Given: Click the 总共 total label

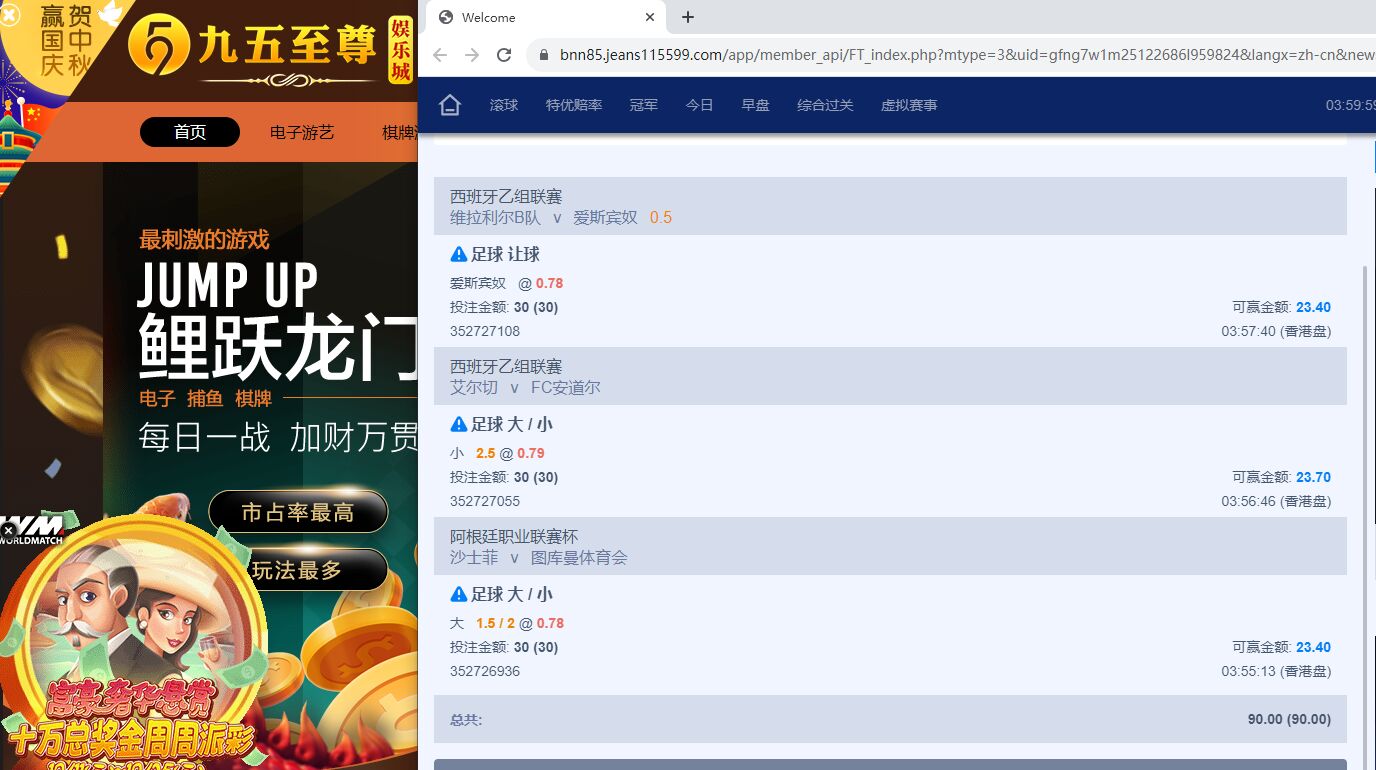Looking at the screenshot, I should click(466, 719).
